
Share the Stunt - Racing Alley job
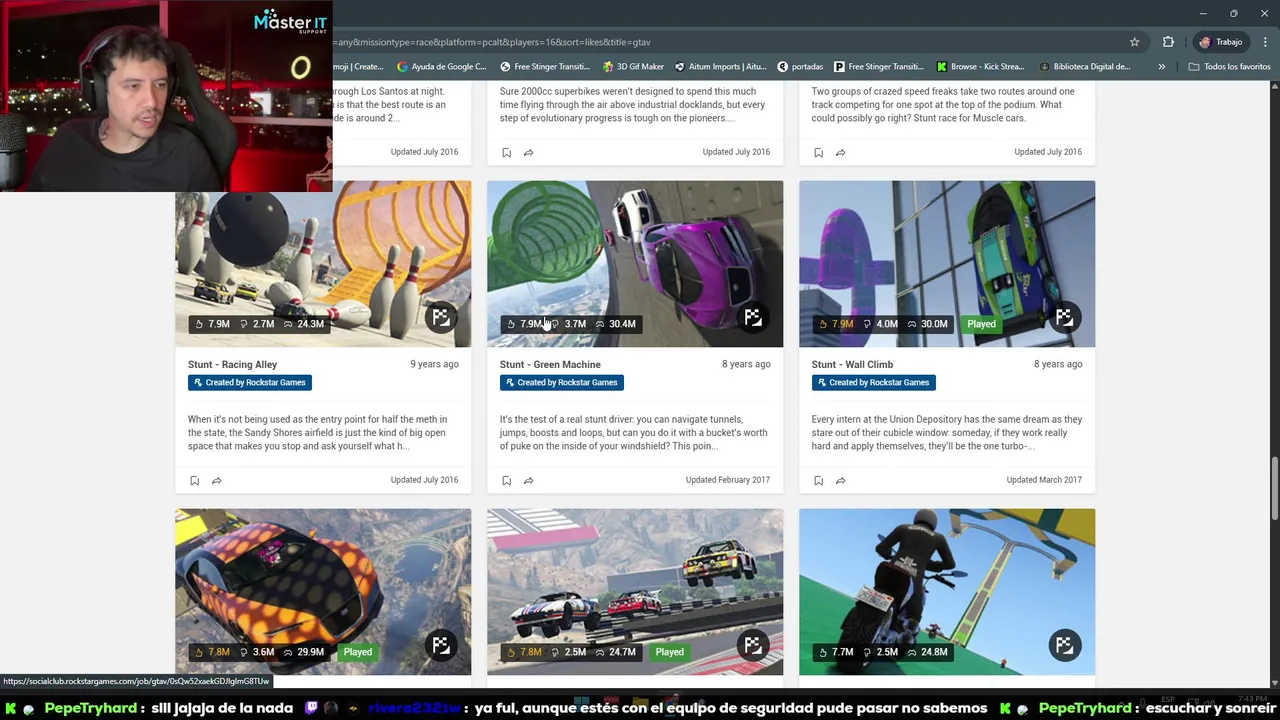(216, 481)
